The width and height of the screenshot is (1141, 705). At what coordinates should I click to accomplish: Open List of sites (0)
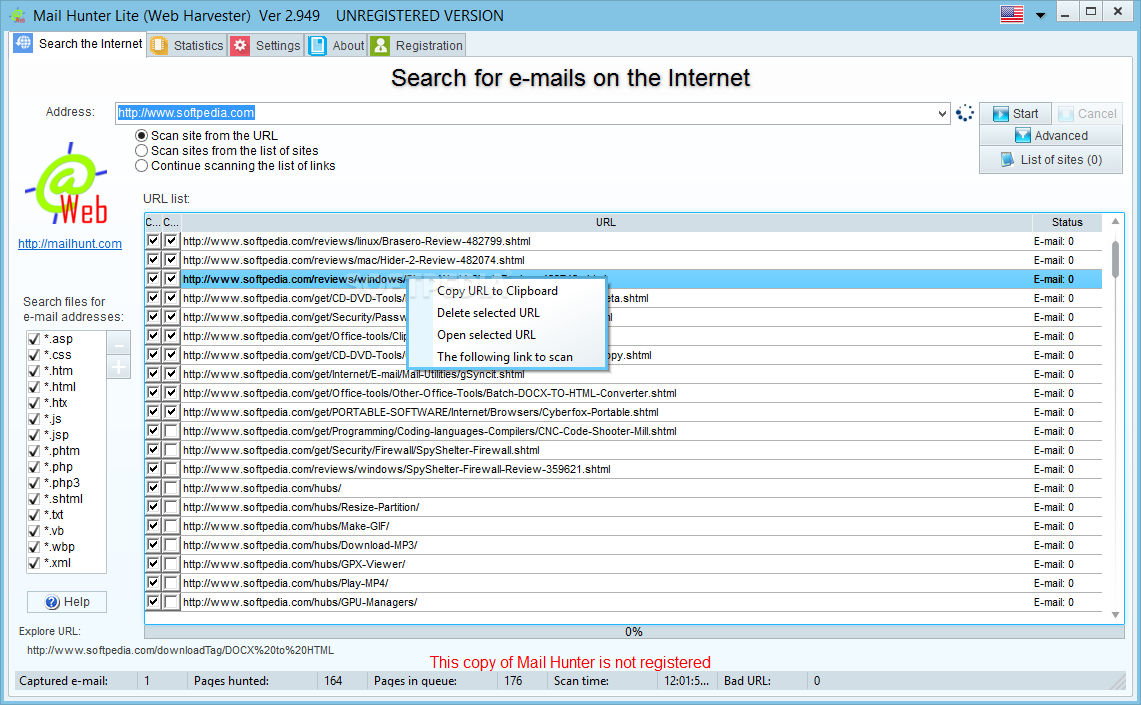click(x=1051, y=159)
